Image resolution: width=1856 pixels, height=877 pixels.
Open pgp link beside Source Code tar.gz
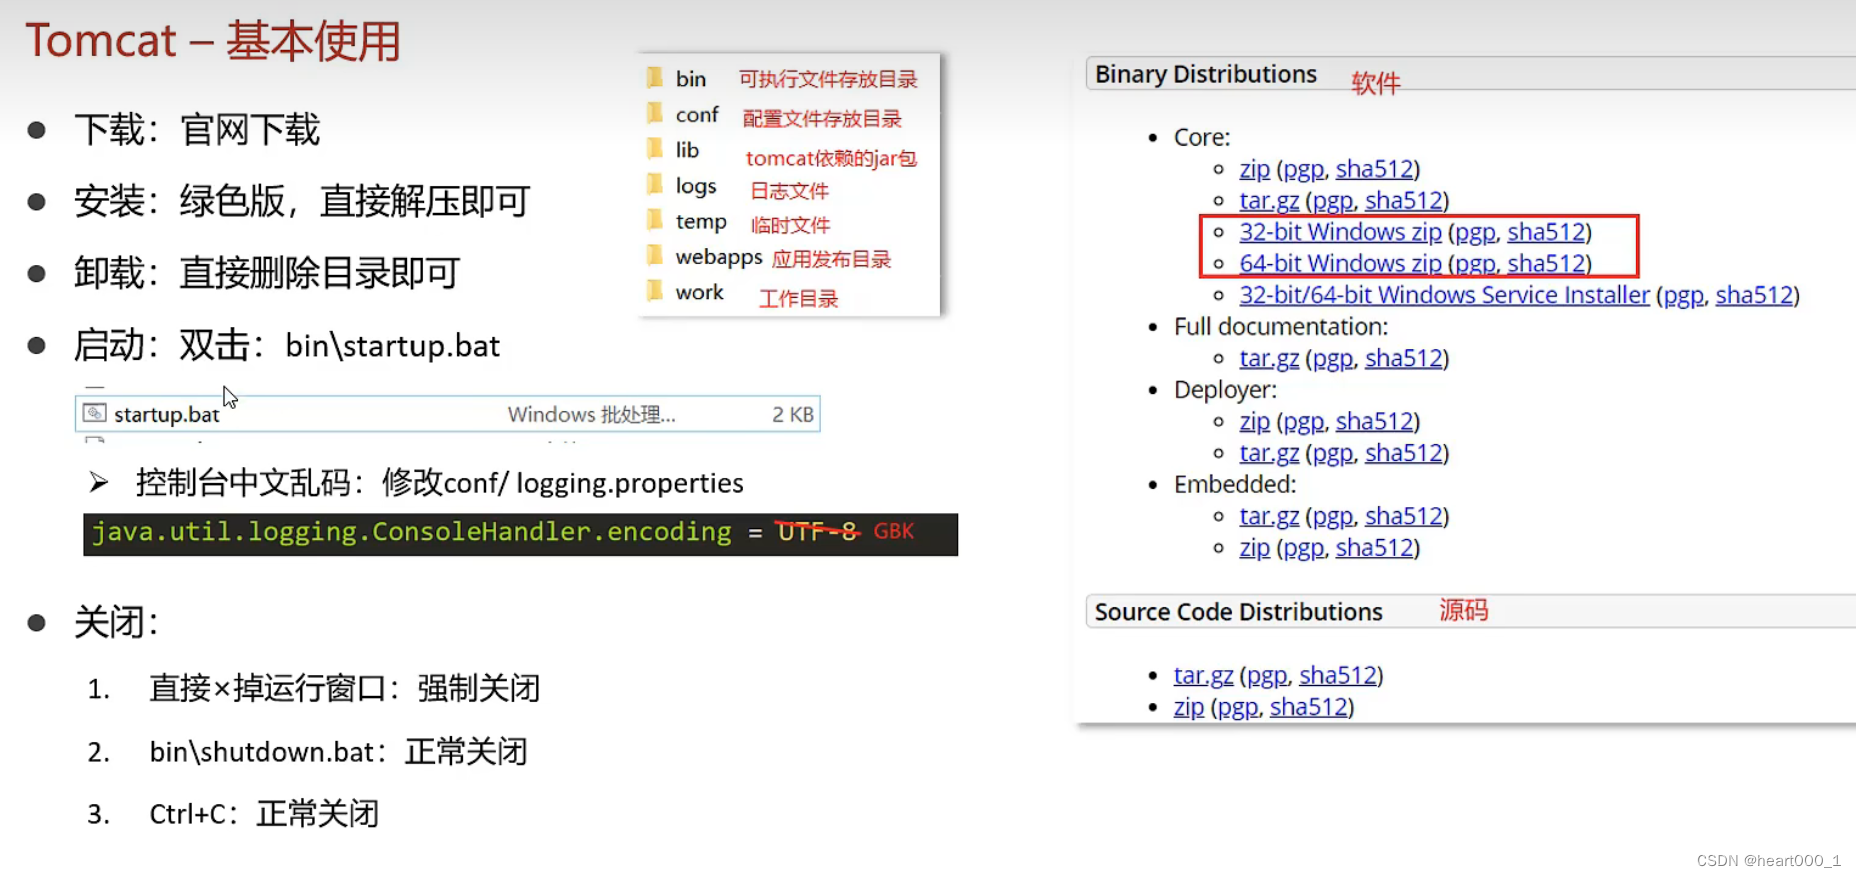(1266, 675)
